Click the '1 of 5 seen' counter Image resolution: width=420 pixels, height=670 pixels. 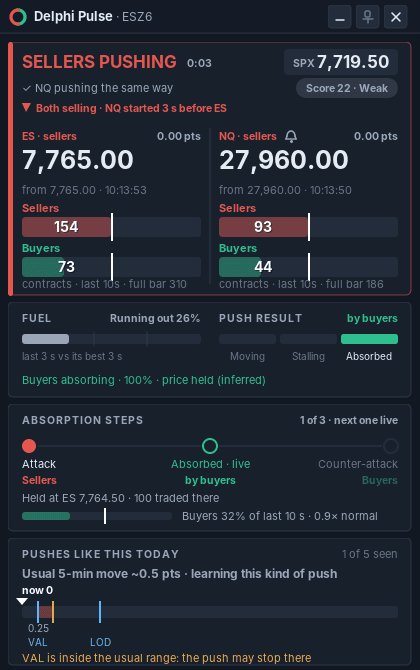point(370,554)
